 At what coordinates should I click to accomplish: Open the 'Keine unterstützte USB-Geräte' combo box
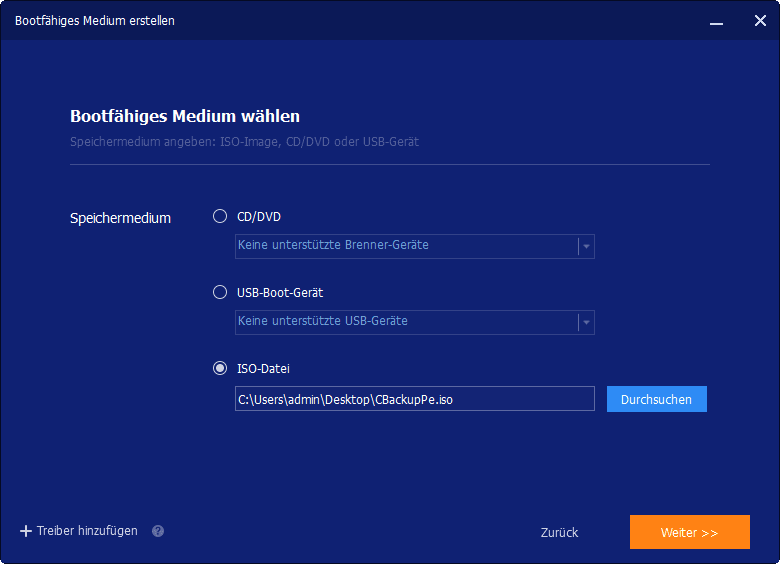[x=405, y=322]
